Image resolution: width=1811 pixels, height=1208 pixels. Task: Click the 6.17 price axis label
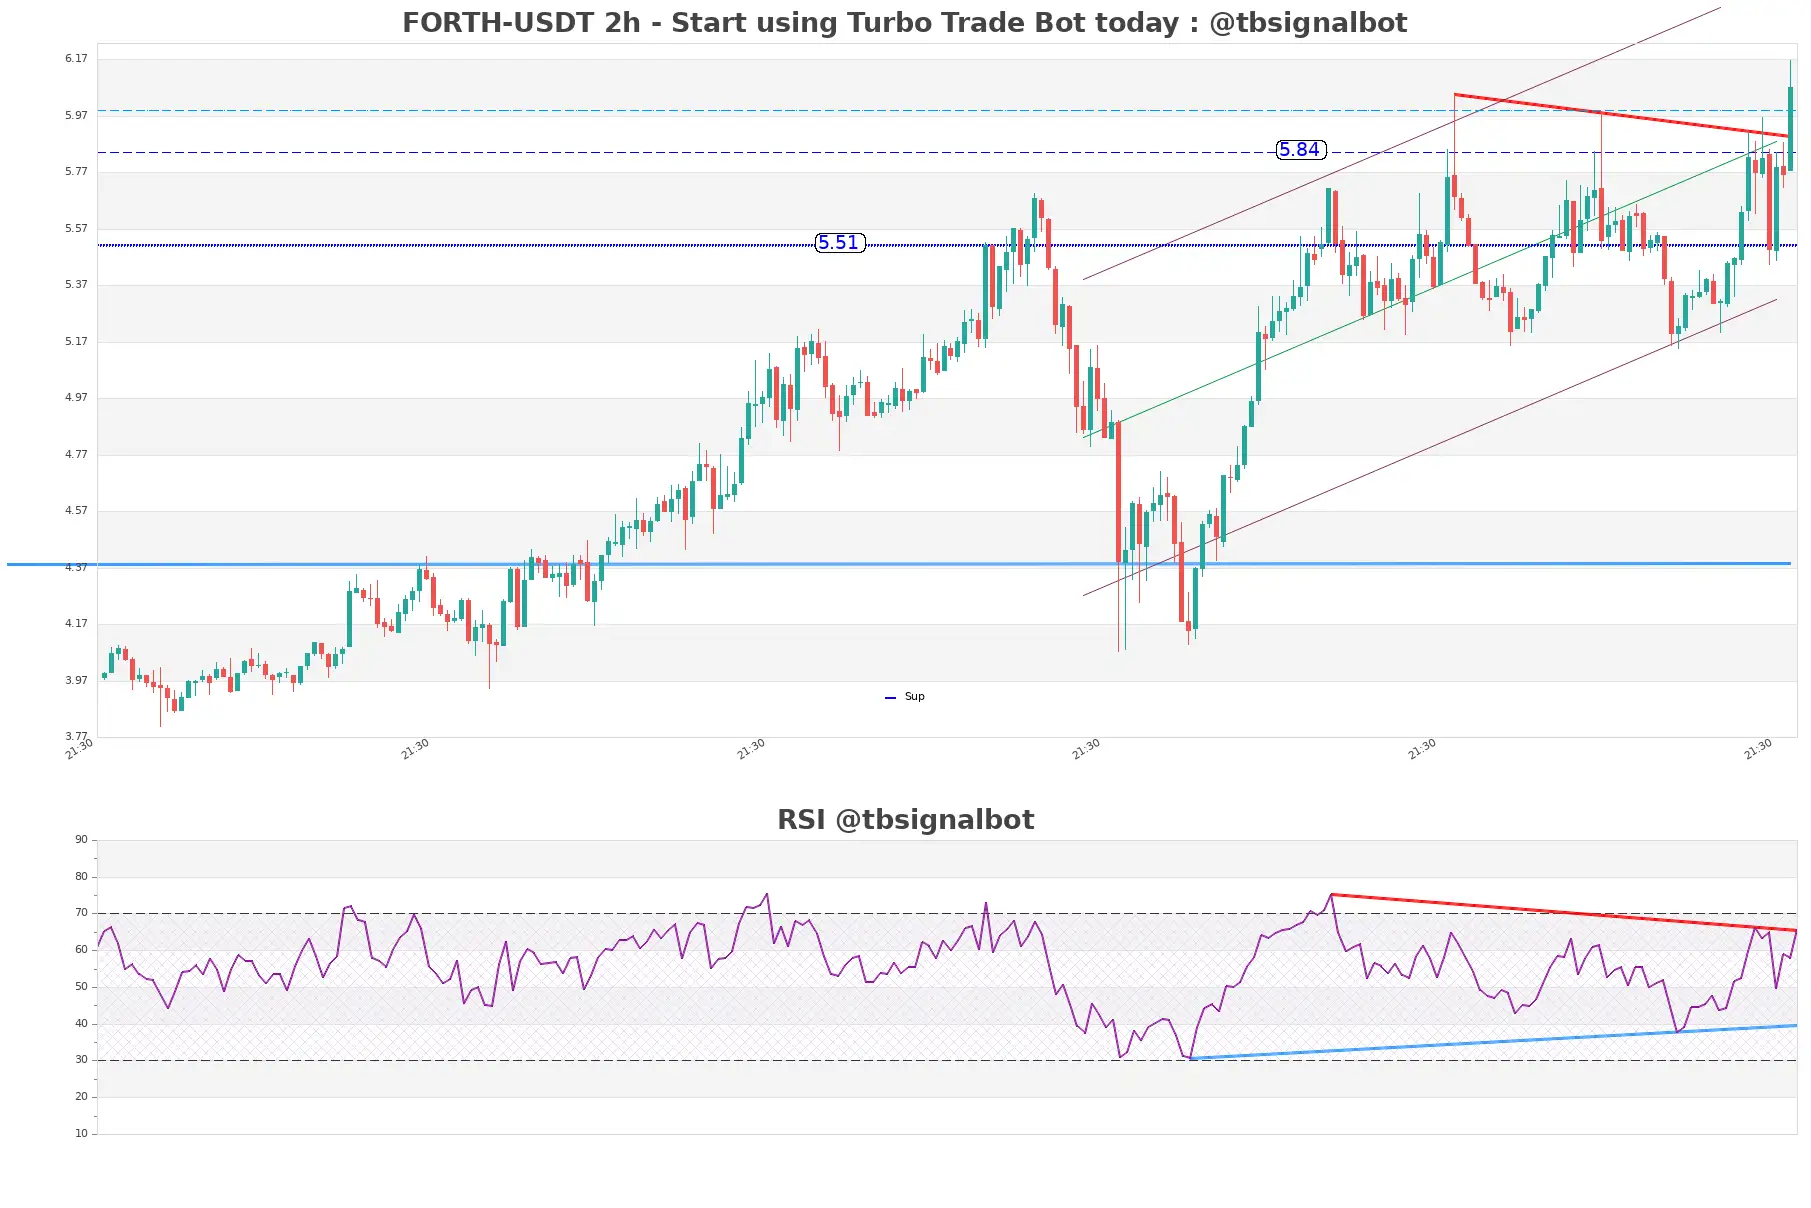pos(76,59)
